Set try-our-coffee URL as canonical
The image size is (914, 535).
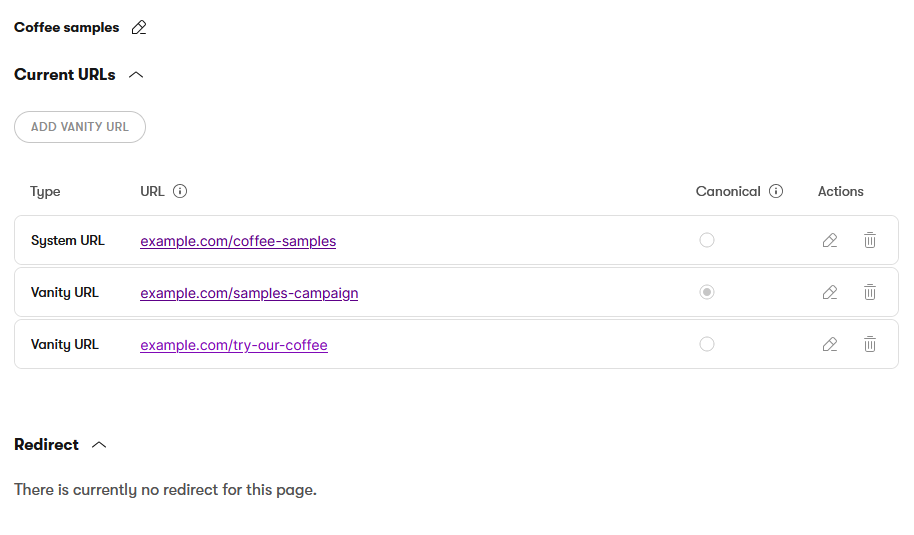[x=707, y=345]
